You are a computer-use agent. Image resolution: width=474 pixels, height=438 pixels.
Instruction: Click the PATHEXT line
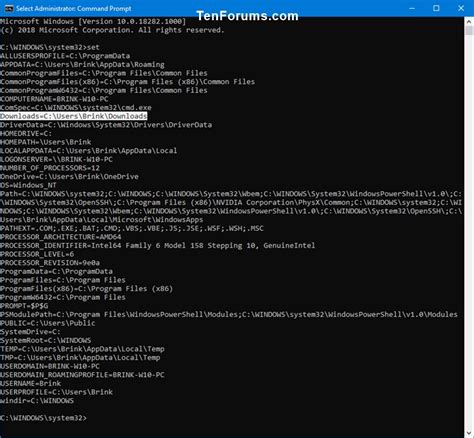click(132, 228)
